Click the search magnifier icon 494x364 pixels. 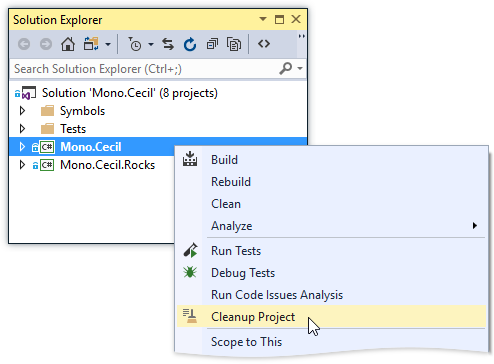point(286,69)
